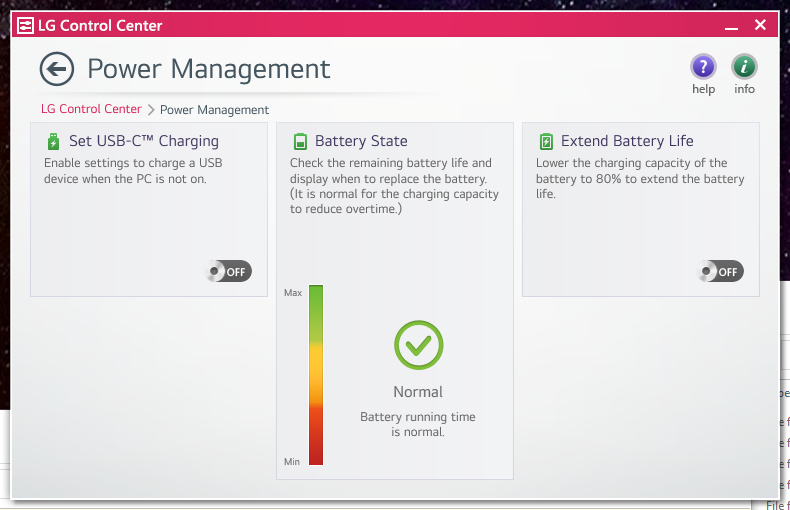The image size is (790, 510).
Task: Click the 'Enable settings to charge a USB' description
Action: pyautogui.click(x=133, y=171)
